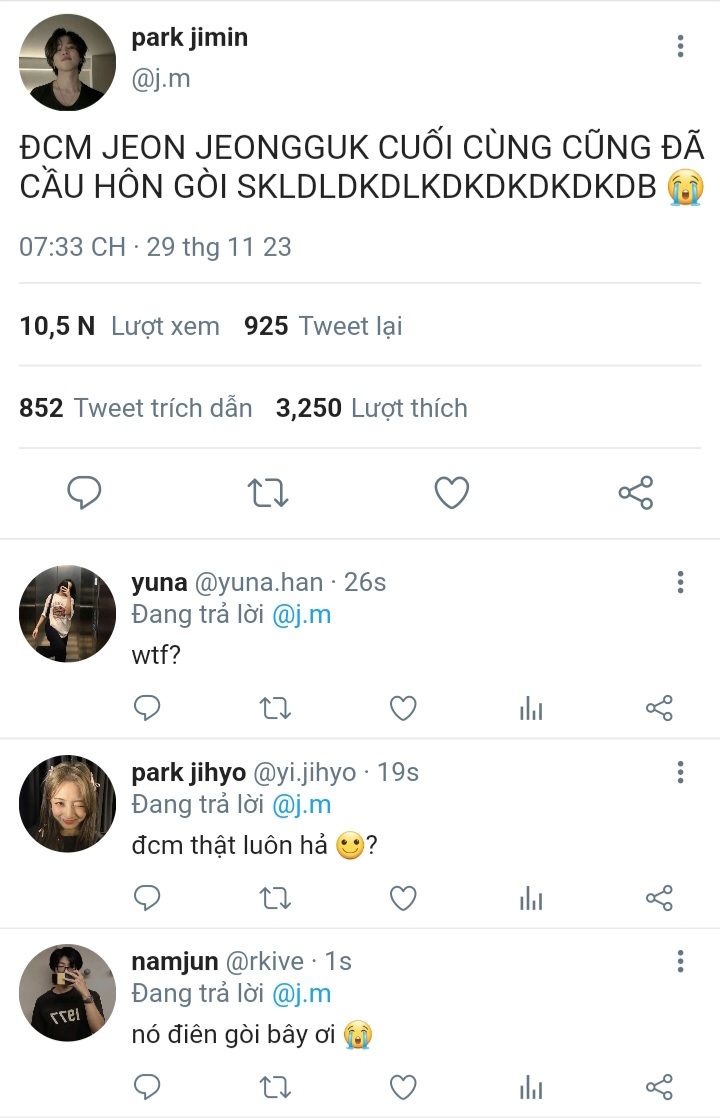This screenshot has height=1118, width=720.
Task: Open the 925 Tweet lại list
Action: click(x=323, y=326)
